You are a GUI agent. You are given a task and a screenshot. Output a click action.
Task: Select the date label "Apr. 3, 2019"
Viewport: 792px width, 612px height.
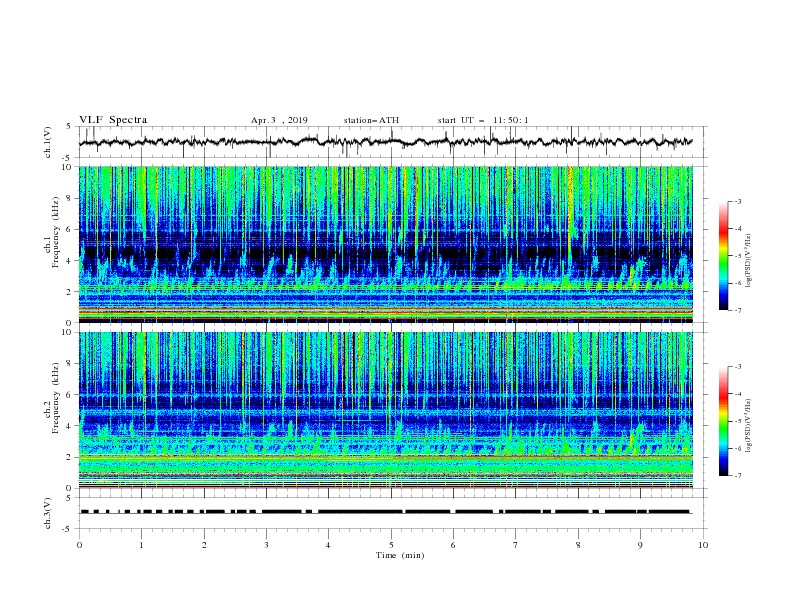pos(279,120)
